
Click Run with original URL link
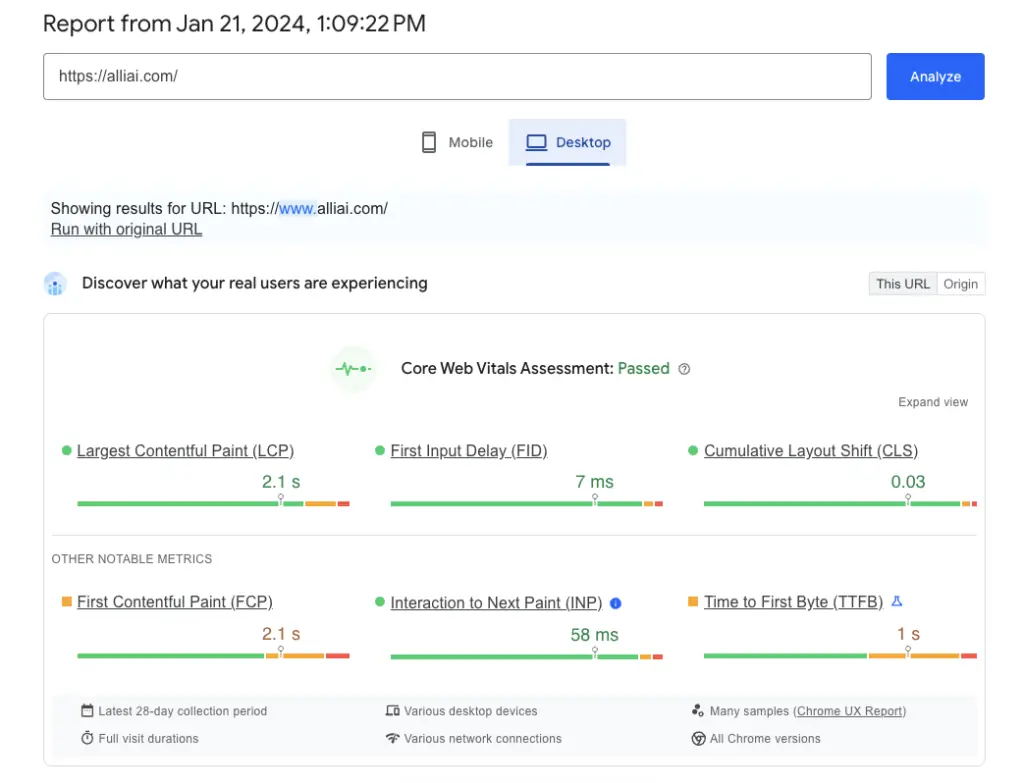point(126,229)
